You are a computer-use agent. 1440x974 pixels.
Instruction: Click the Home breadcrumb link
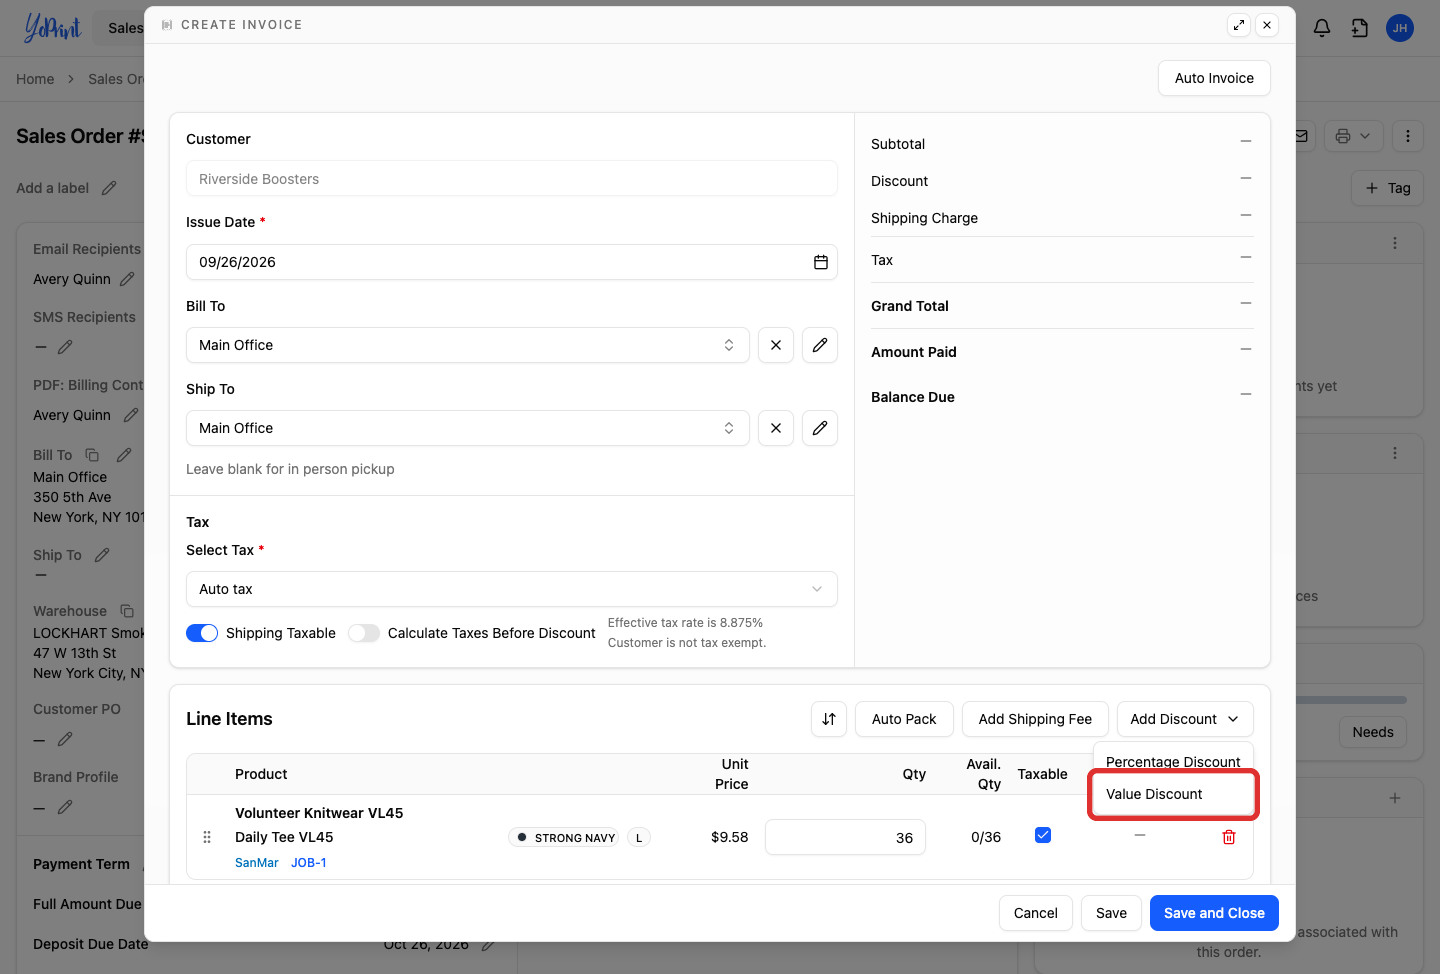point(35,79)
